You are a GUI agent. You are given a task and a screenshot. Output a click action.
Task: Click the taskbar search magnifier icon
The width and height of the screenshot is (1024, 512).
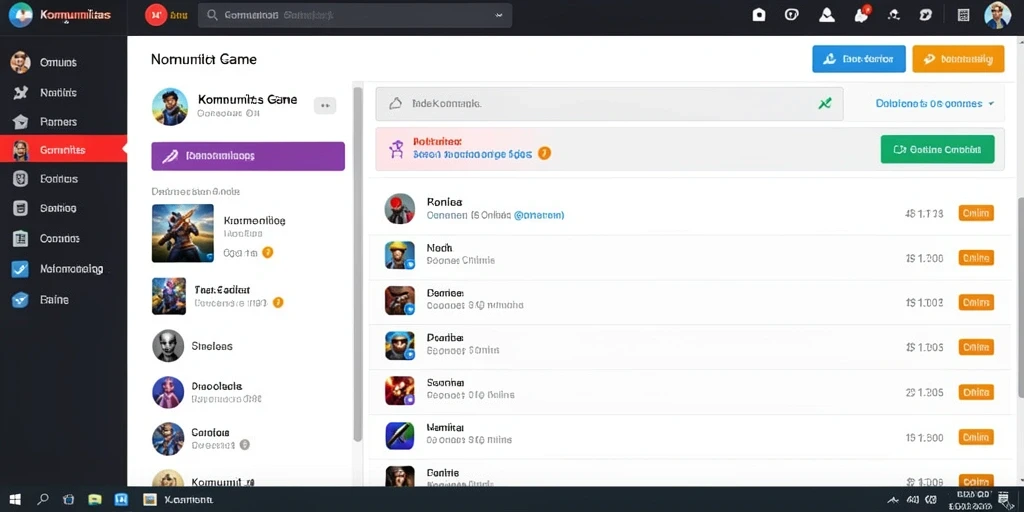point(43,500)
